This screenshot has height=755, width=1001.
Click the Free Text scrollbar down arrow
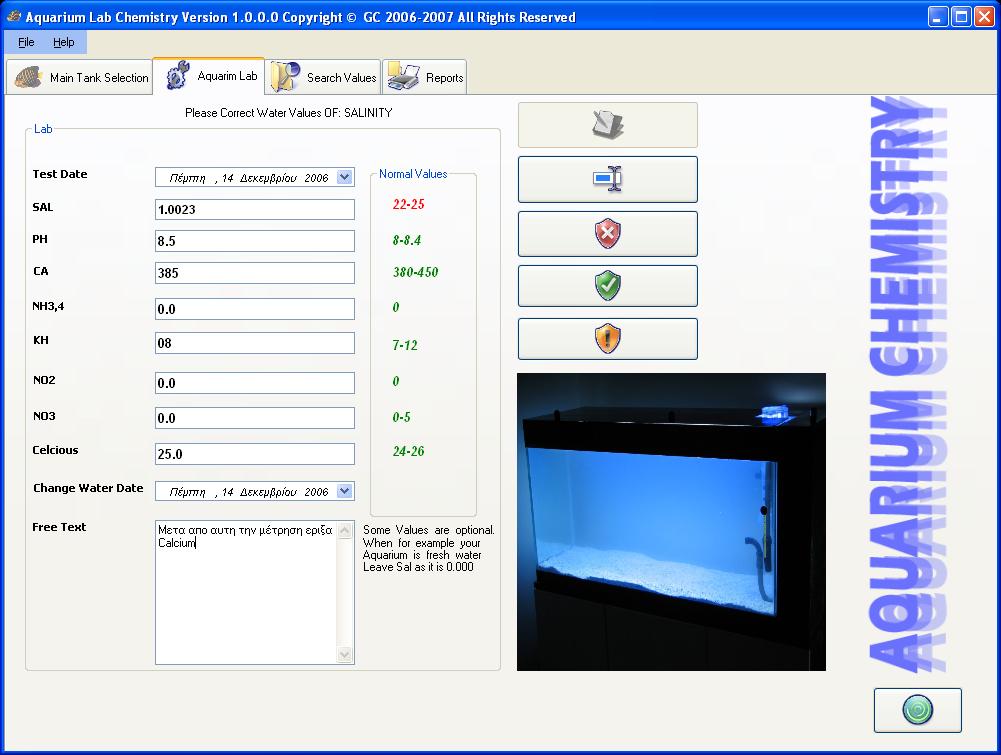pyautogui.click(x=346, y=655)
